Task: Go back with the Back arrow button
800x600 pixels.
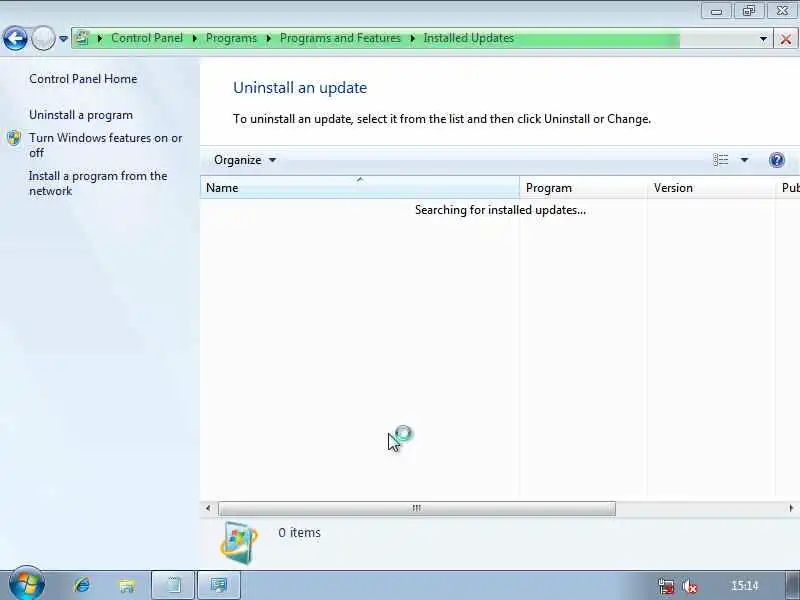Action: click(15, 38)
